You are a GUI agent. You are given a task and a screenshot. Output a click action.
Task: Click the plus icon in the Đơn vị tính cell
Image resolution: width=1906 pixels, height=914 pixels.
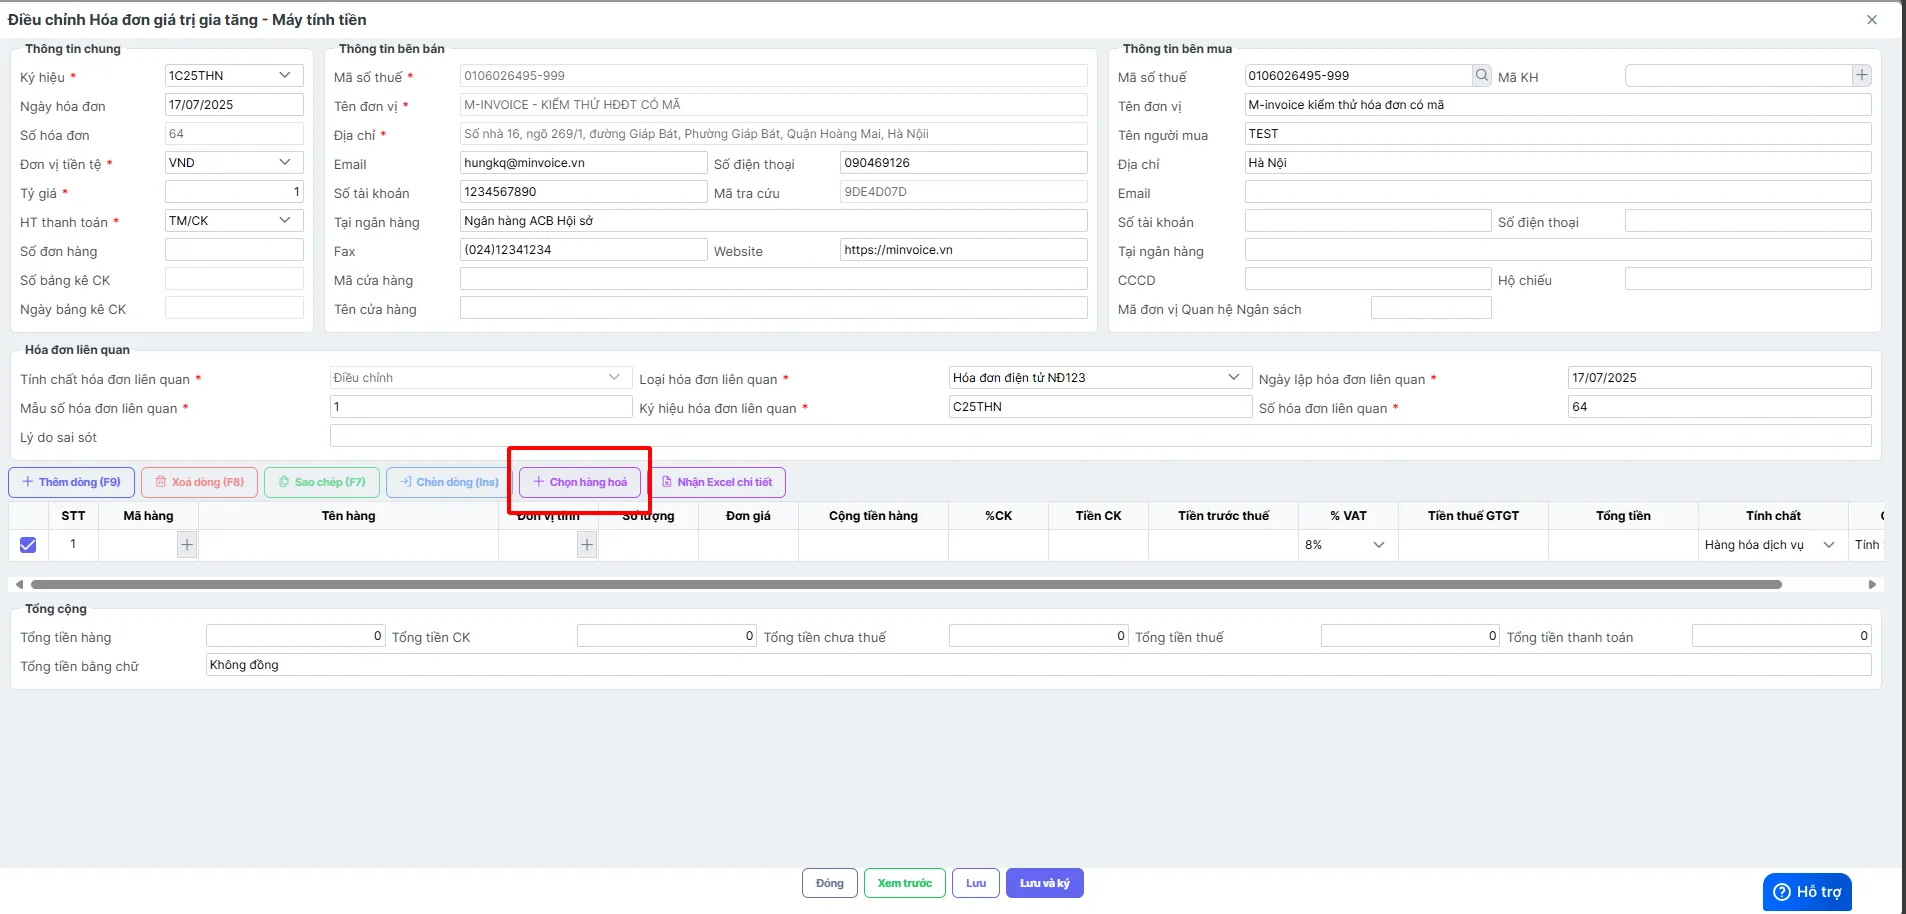click(587, 545)
